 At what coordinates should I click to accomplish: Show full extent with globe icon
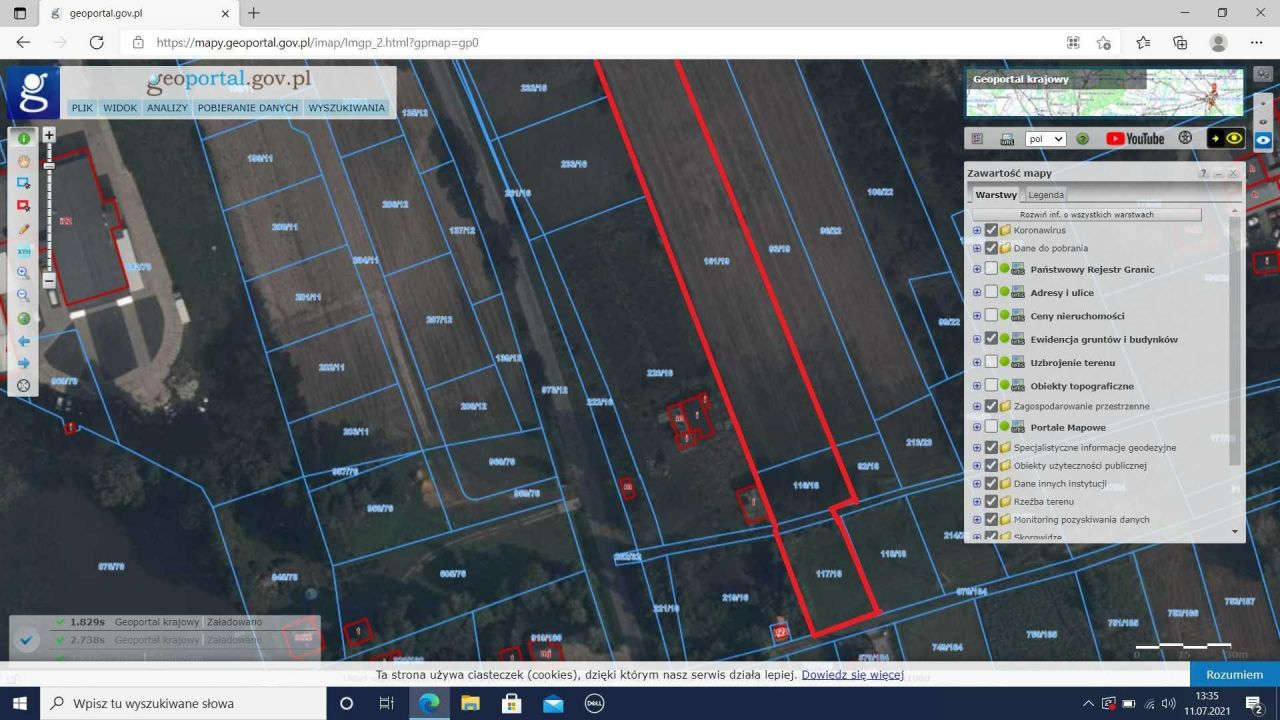click(x=23, y=319)
